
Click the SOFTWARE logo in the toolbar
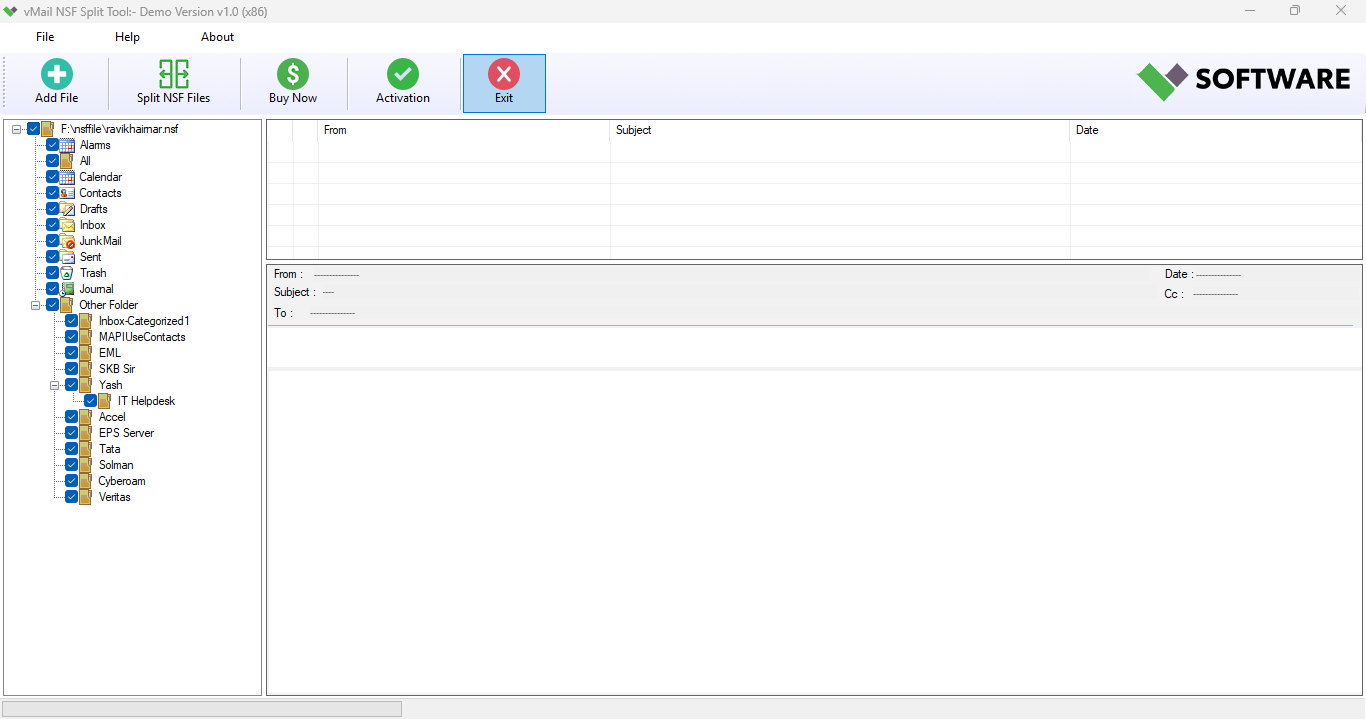click(x=1244, y=80)
